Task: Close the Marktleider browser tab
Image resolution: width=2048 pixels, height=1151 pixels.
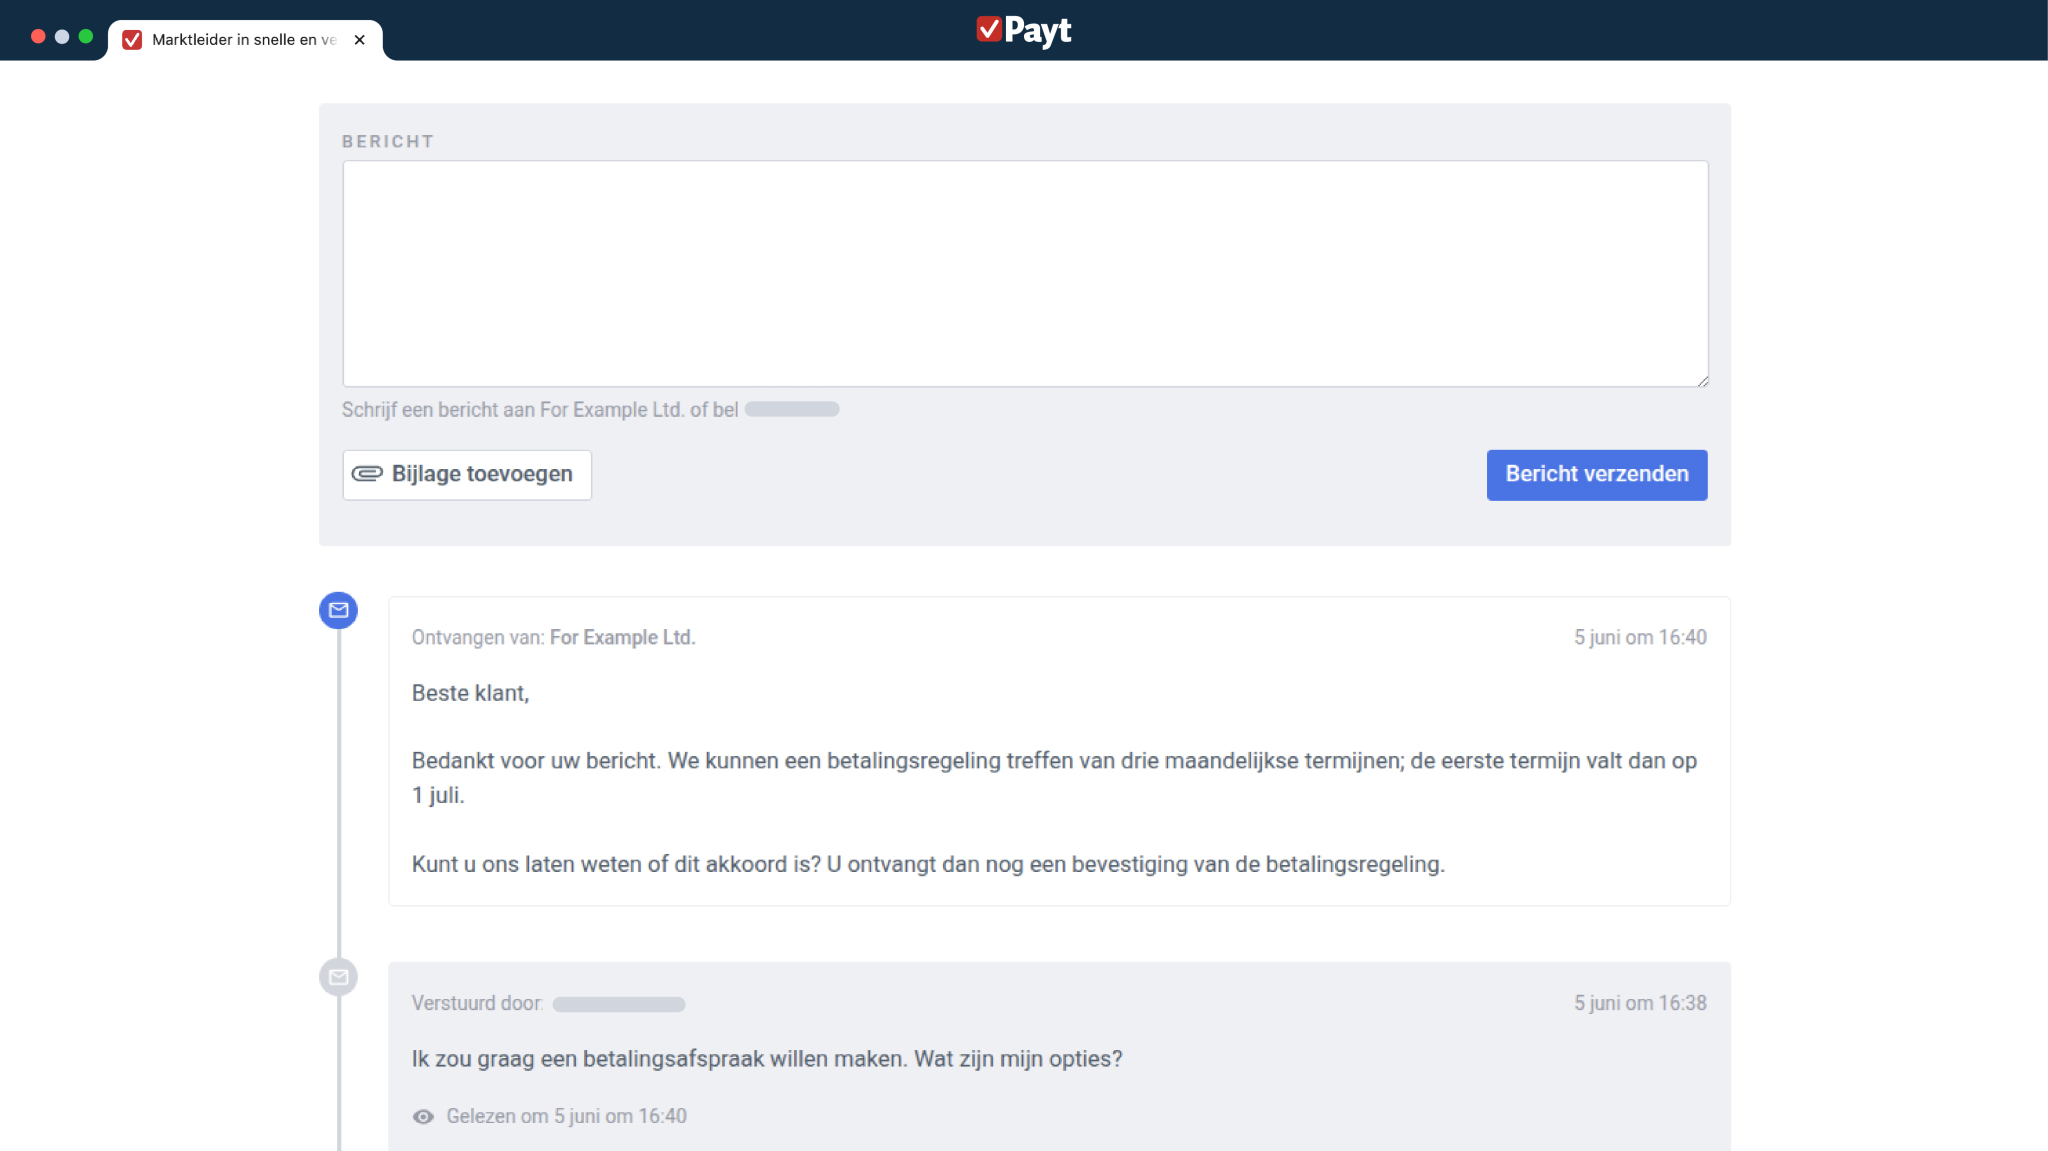Action: 360,40
